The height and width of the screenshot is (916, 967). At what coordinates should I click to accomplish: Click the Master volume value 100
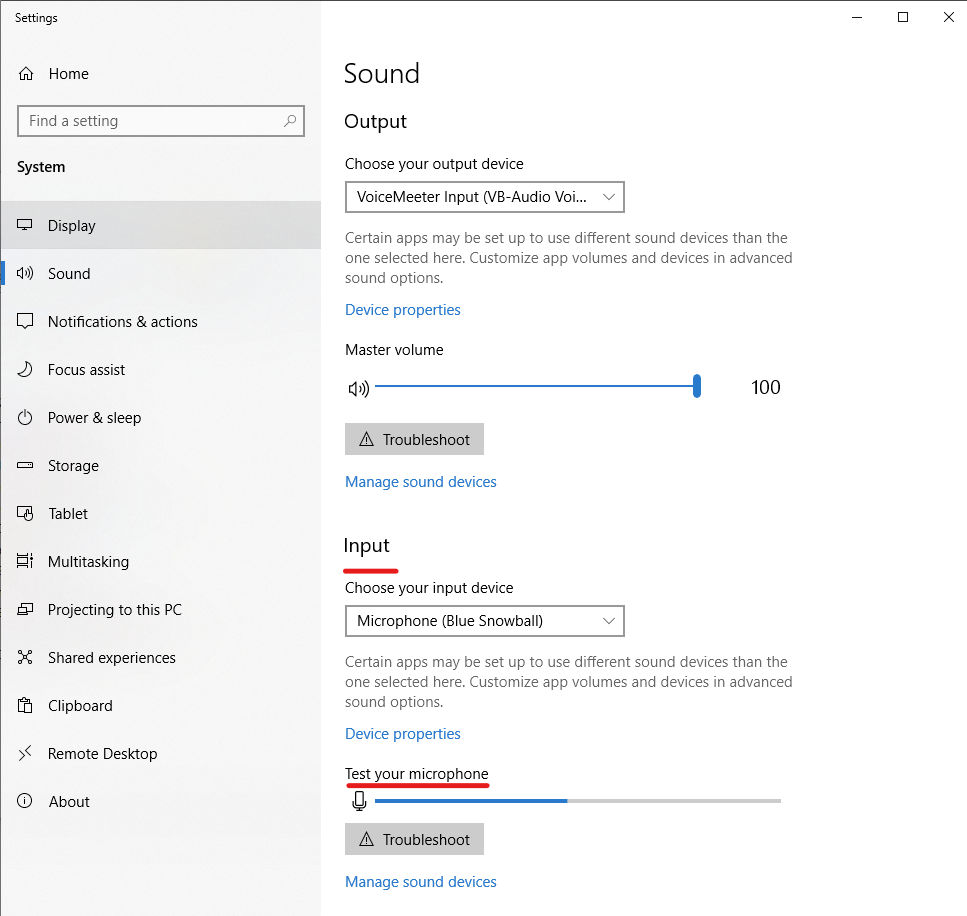[766, 387]
